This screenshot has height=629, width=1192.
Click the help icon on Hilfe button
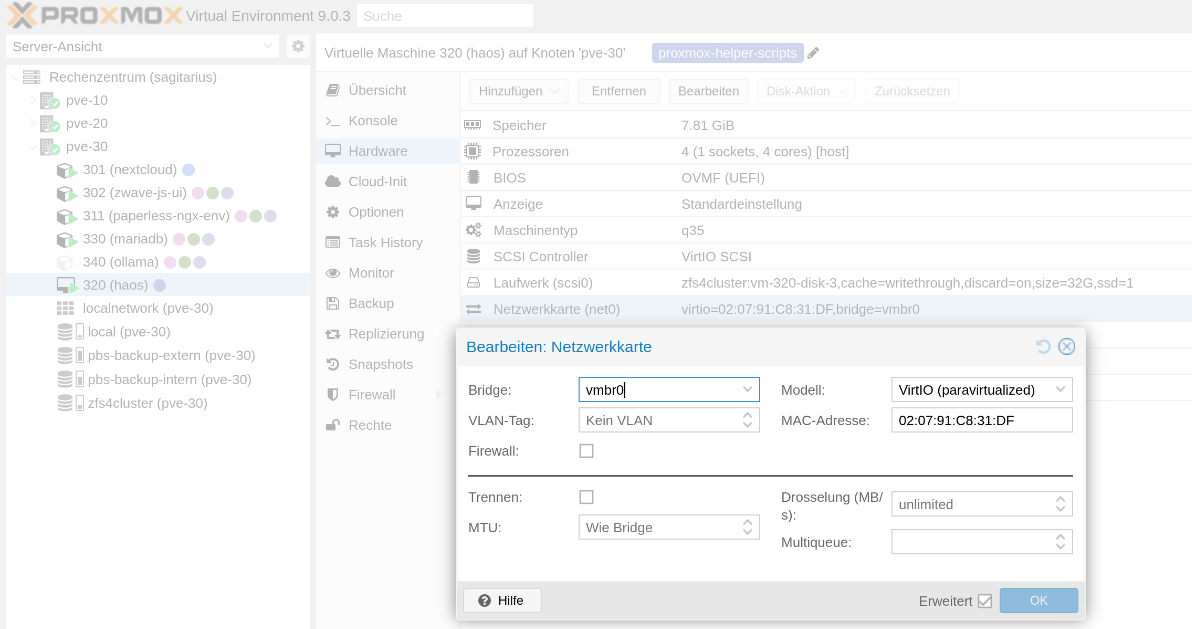point(484,600)
